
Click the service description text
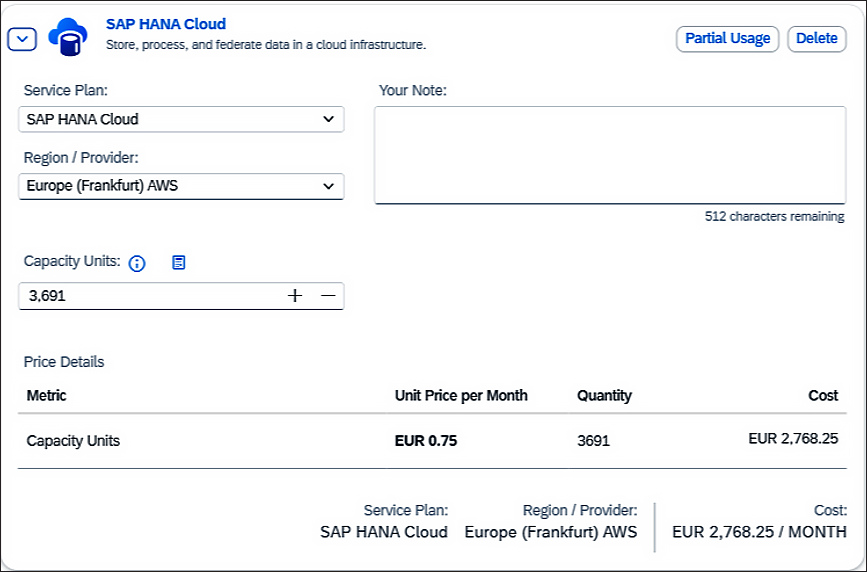pos(266,45)
